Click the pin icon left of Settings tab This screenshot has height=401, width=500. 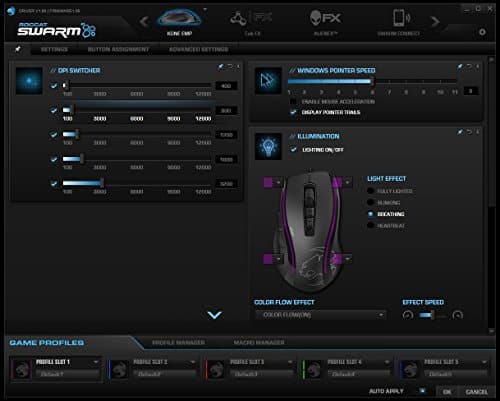pos(18,49)
